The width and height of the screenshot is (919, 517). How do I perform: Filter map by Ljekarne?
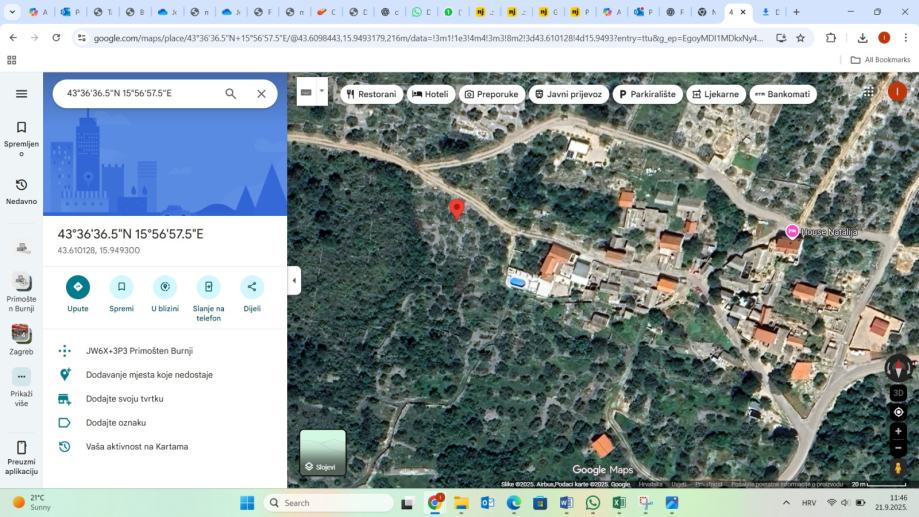click(x=716, y=94)
